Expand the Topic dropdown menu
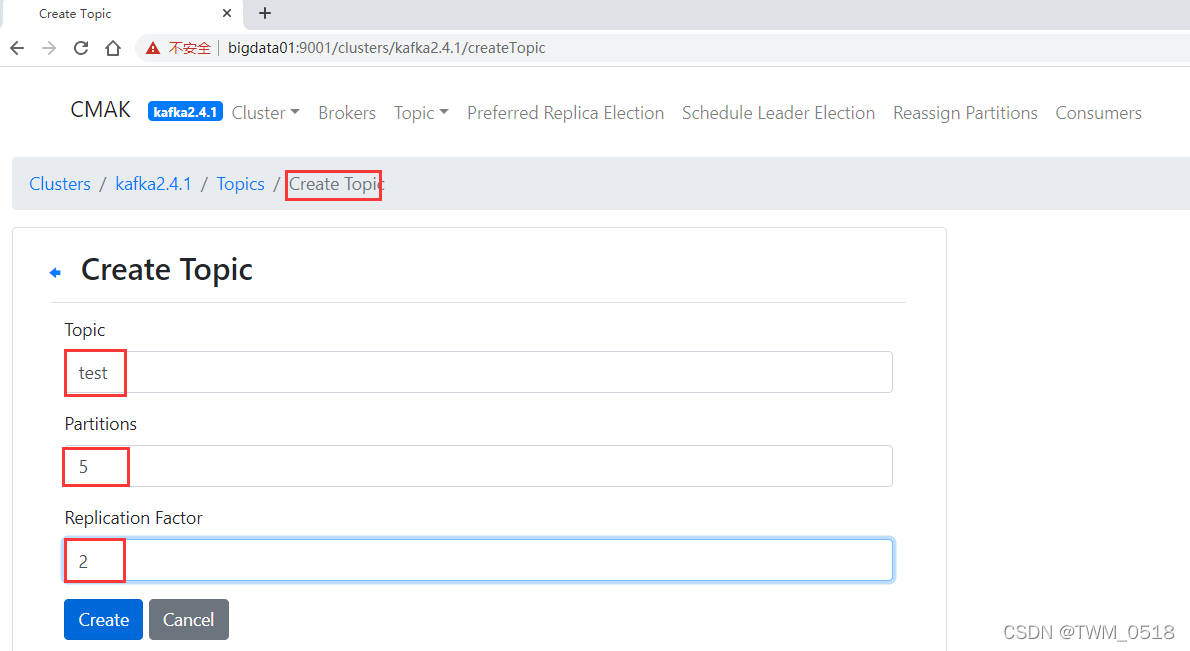This screenshot has width=1190, height=651. 421,112
